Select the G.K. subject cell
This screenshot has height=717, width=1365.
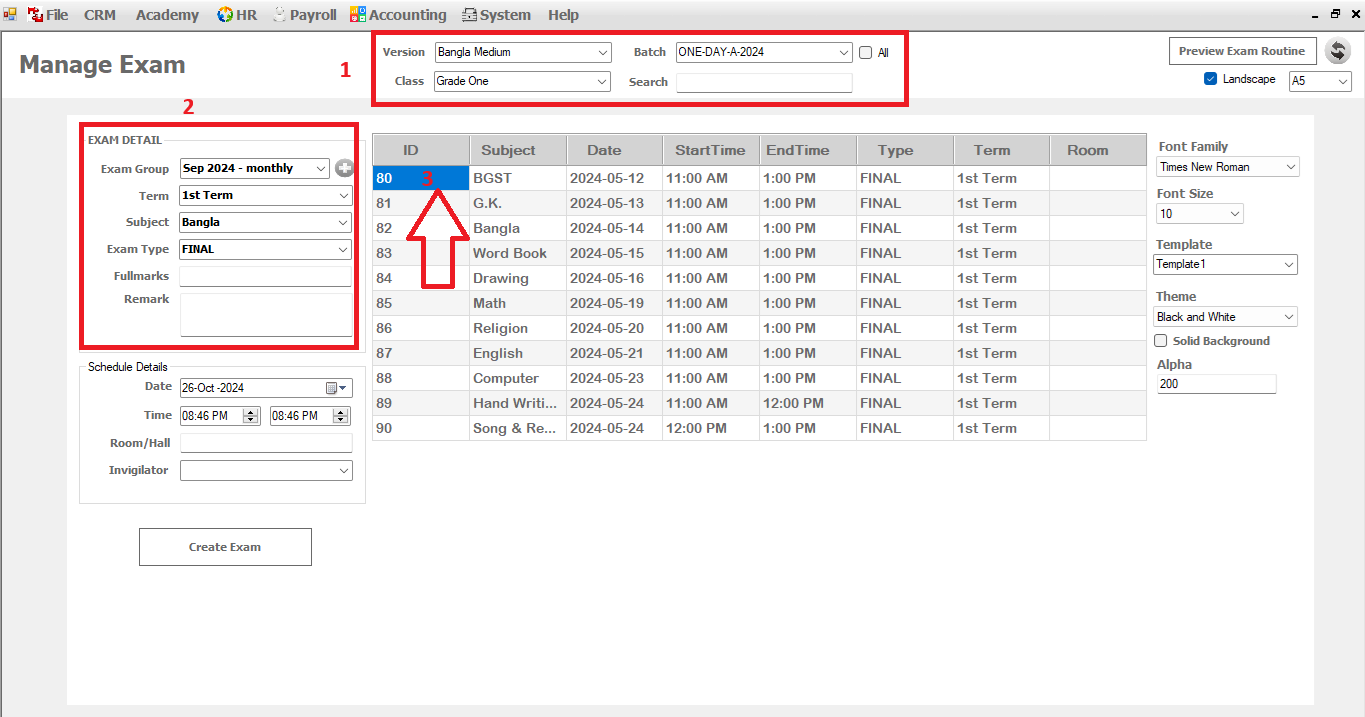coord(518,203)
